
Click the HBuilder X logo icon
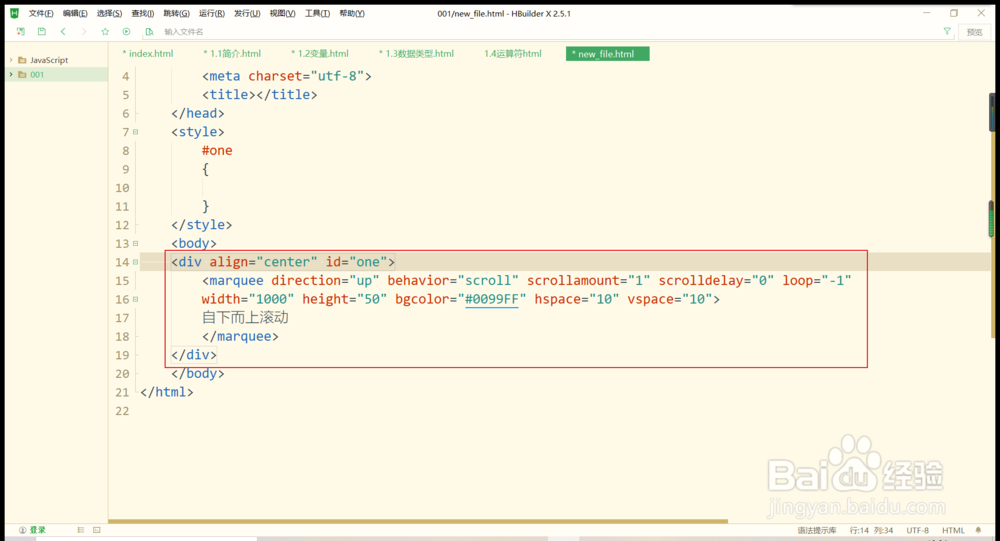click(14, 13)
